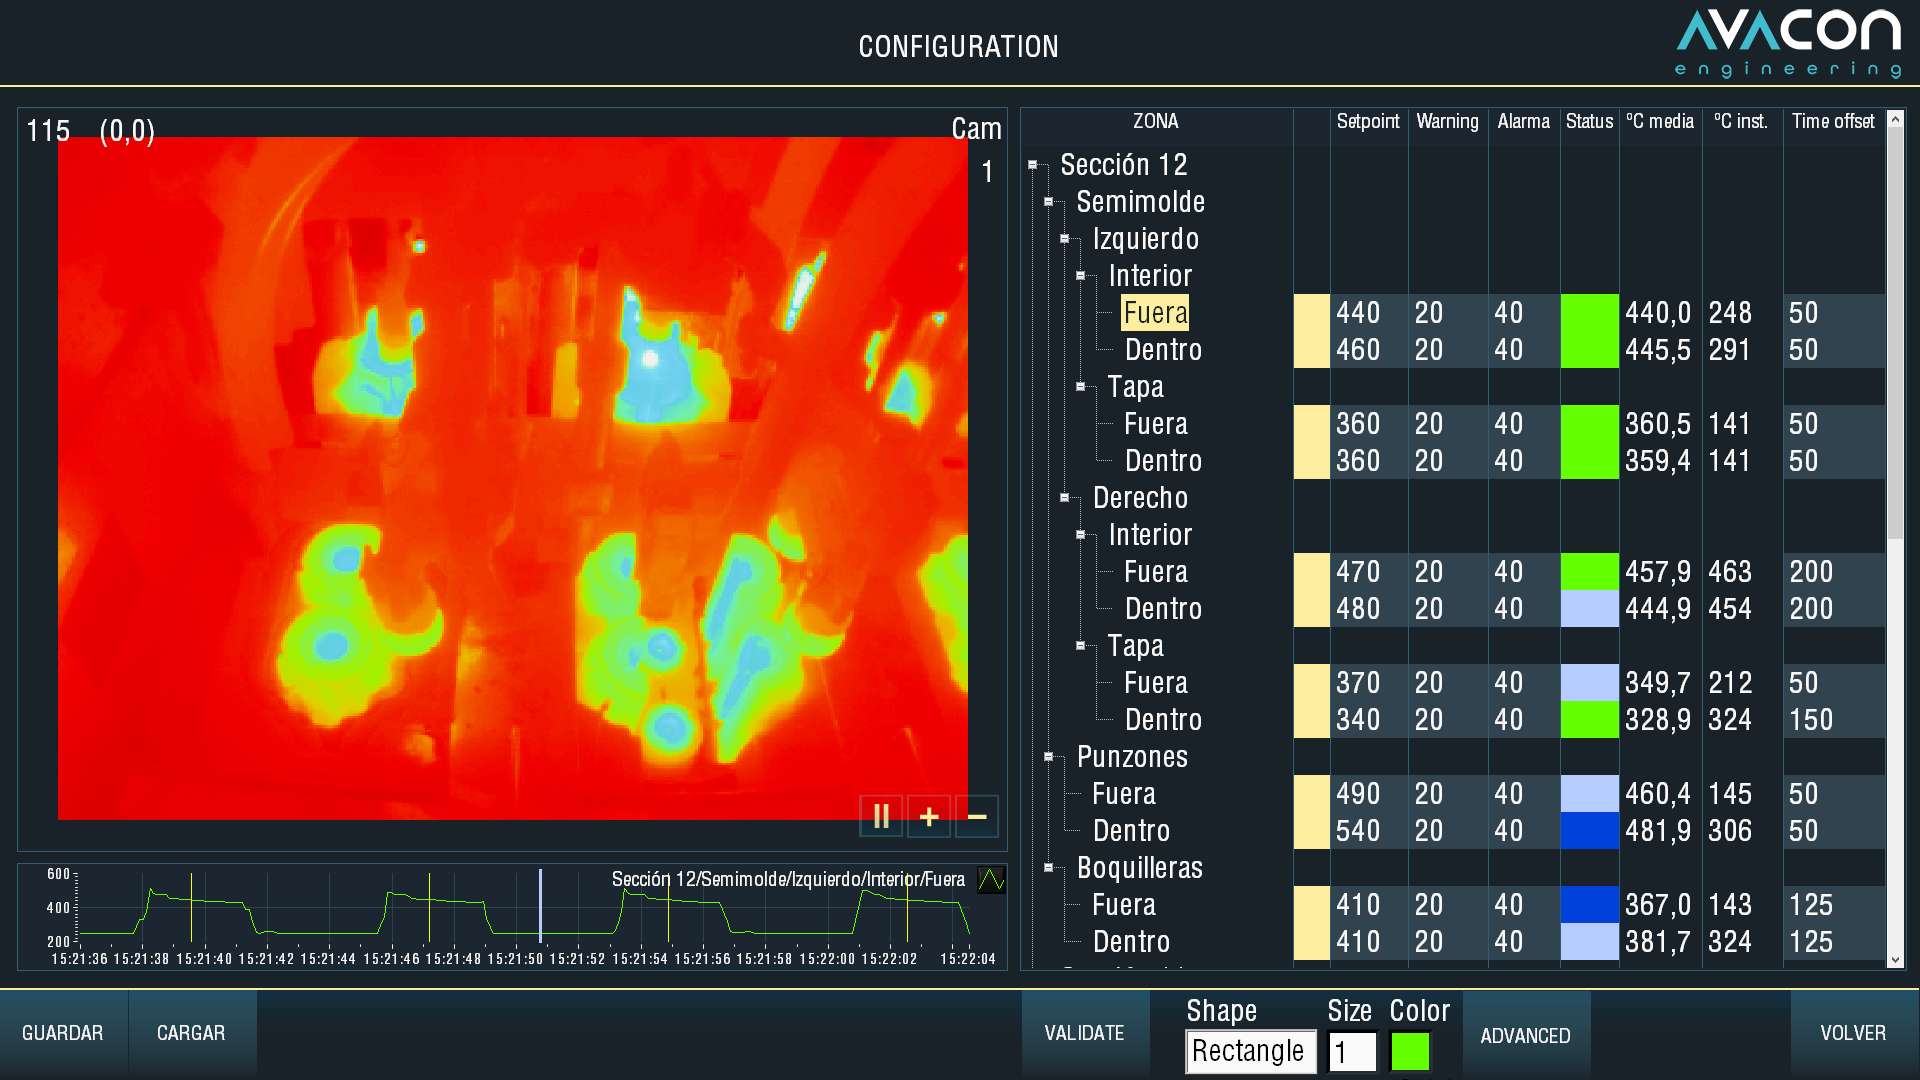This screenshot has width=1920, height=1080.
Task: Click VOLVER to go back
Action: coord(1852,1032)
